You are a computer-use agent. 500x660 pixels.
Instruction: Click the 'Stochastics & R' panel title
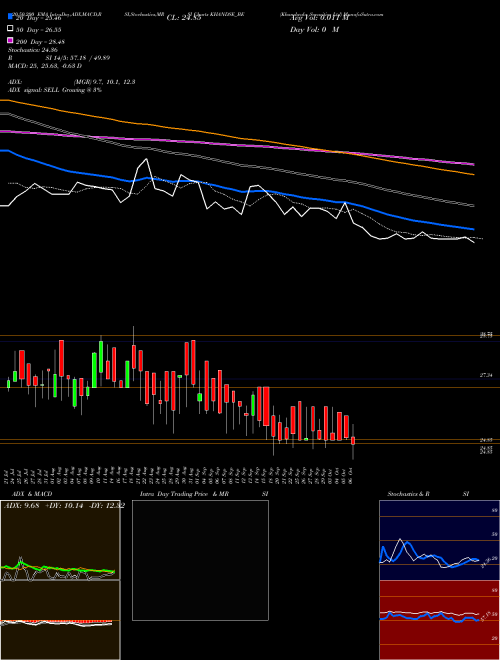click(408, 494)
